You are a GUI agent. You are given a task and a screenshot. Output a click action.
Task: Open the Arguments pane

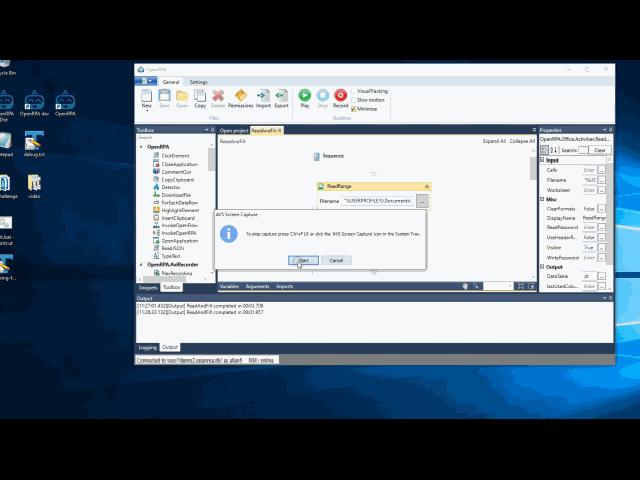click(257, 286)
